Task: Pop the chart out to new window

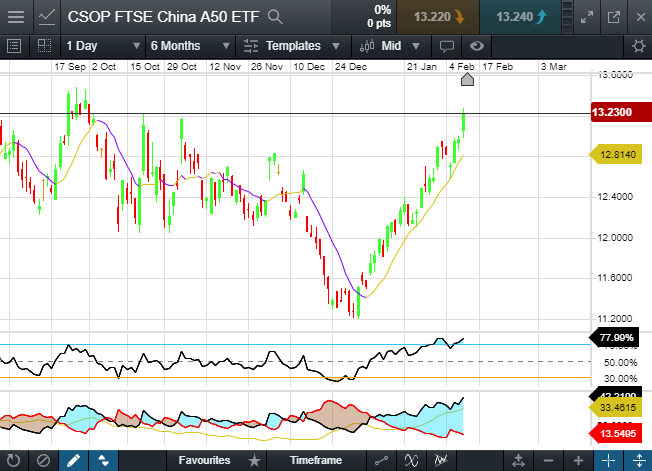Action: pos(613,17)
